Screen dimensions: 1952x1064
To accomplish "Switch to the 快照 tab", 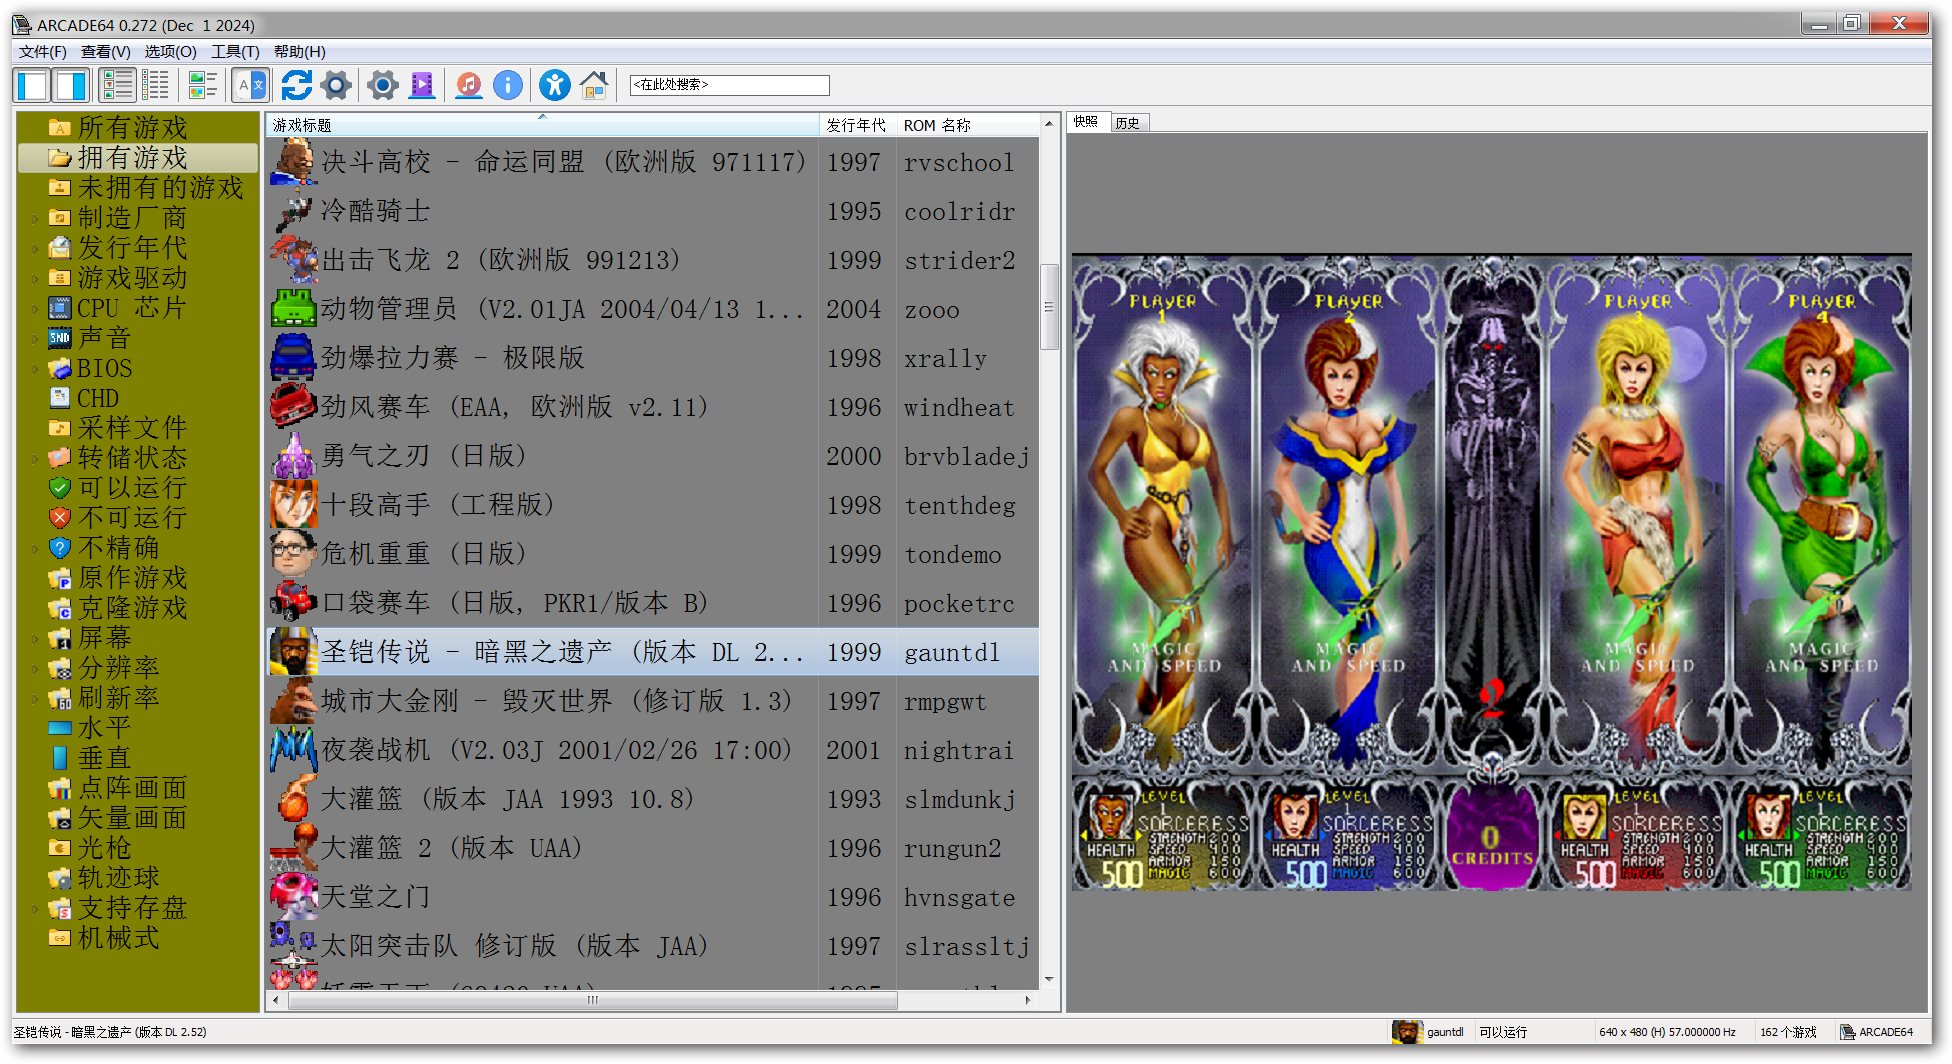I will pos(1087,122).
